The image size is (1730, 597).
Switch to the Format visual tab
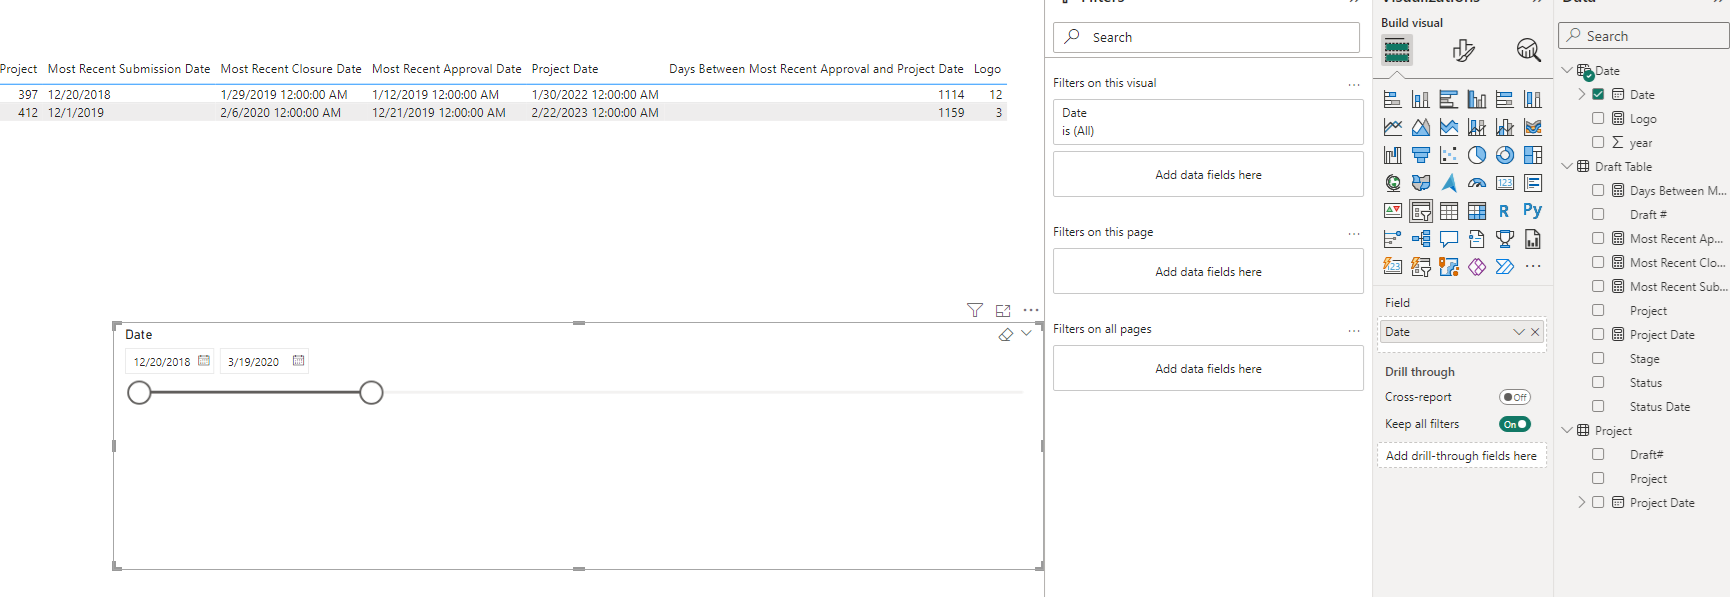tap(1463, 50)
